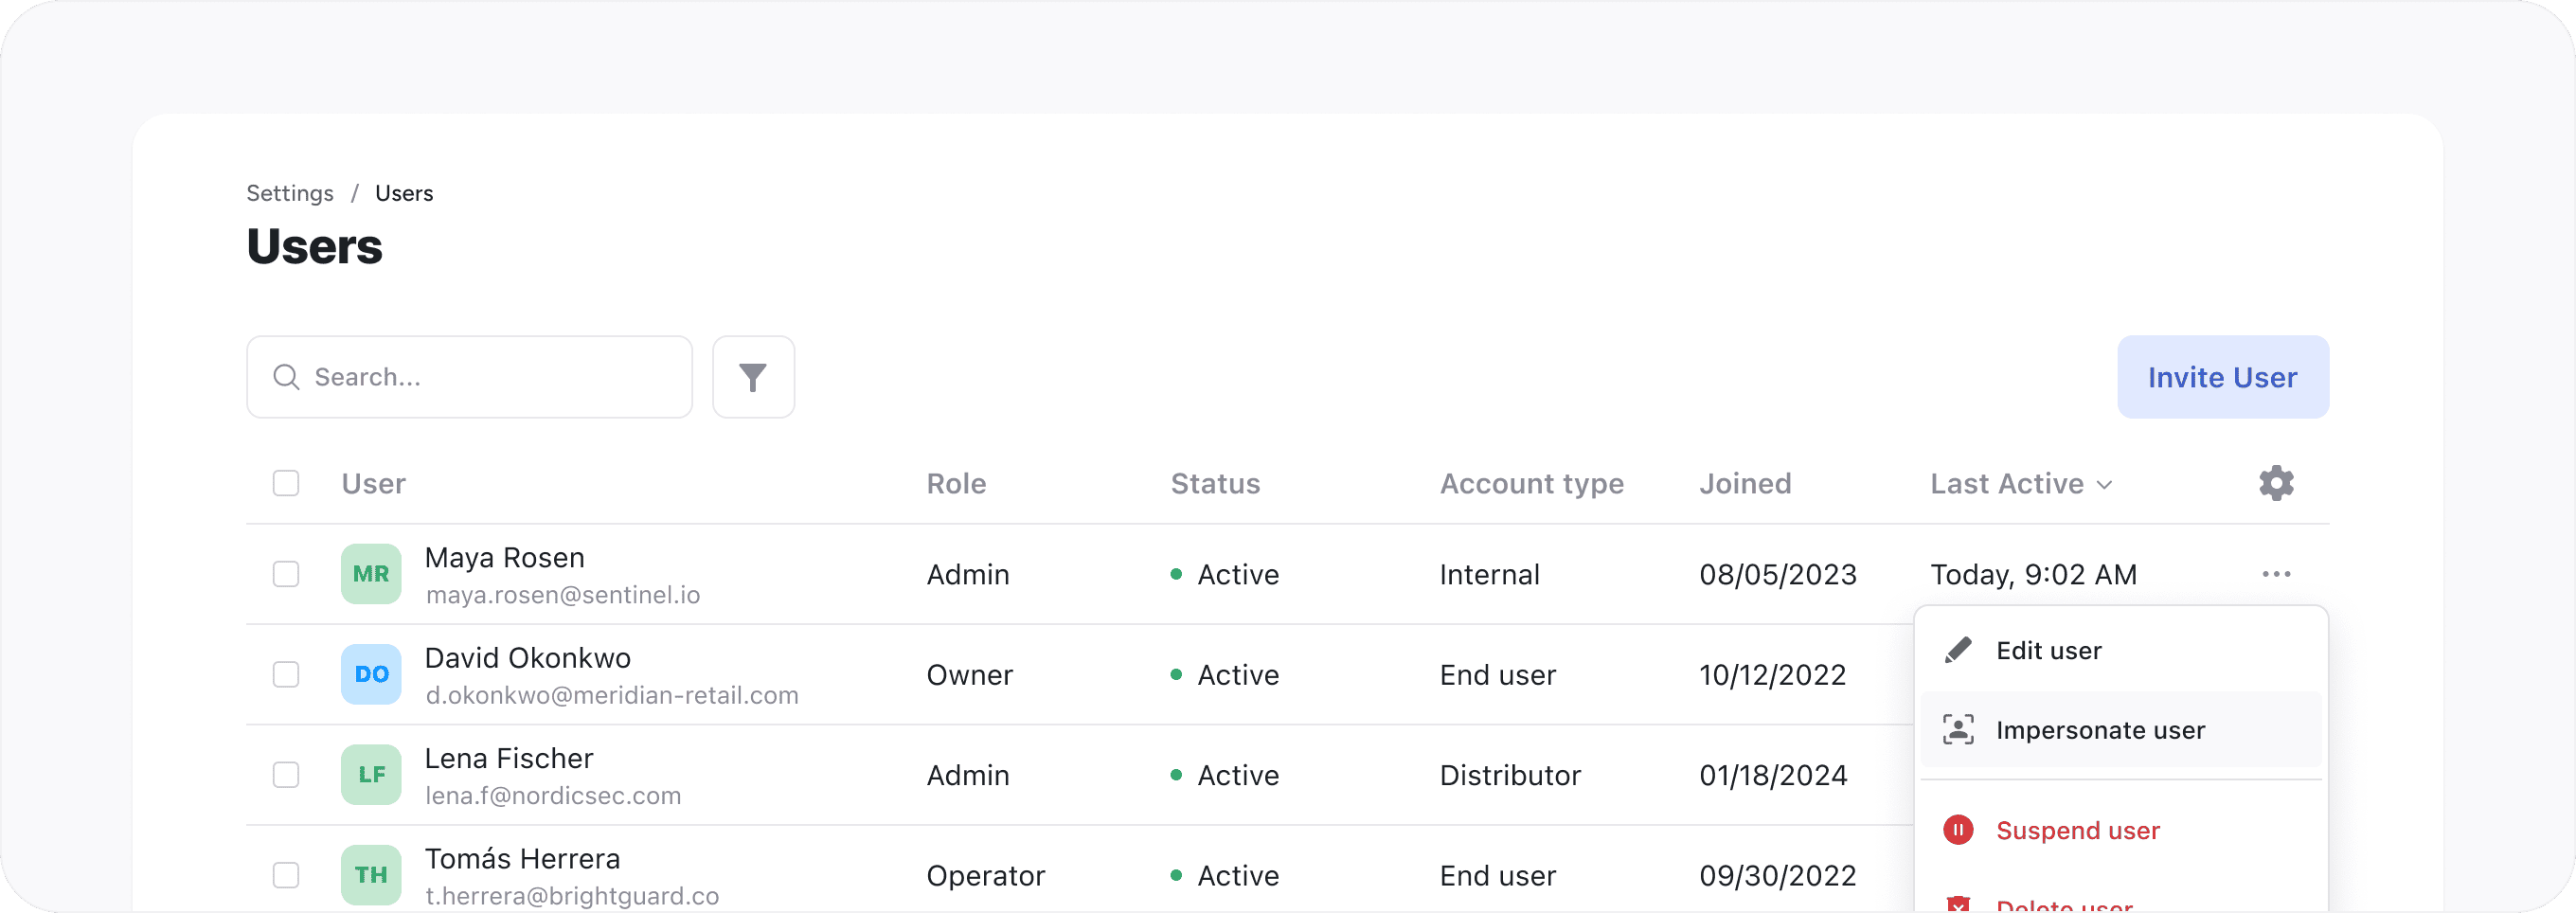
Task: Click joined date 01/18/2024
Action: tap(1773, 776)
